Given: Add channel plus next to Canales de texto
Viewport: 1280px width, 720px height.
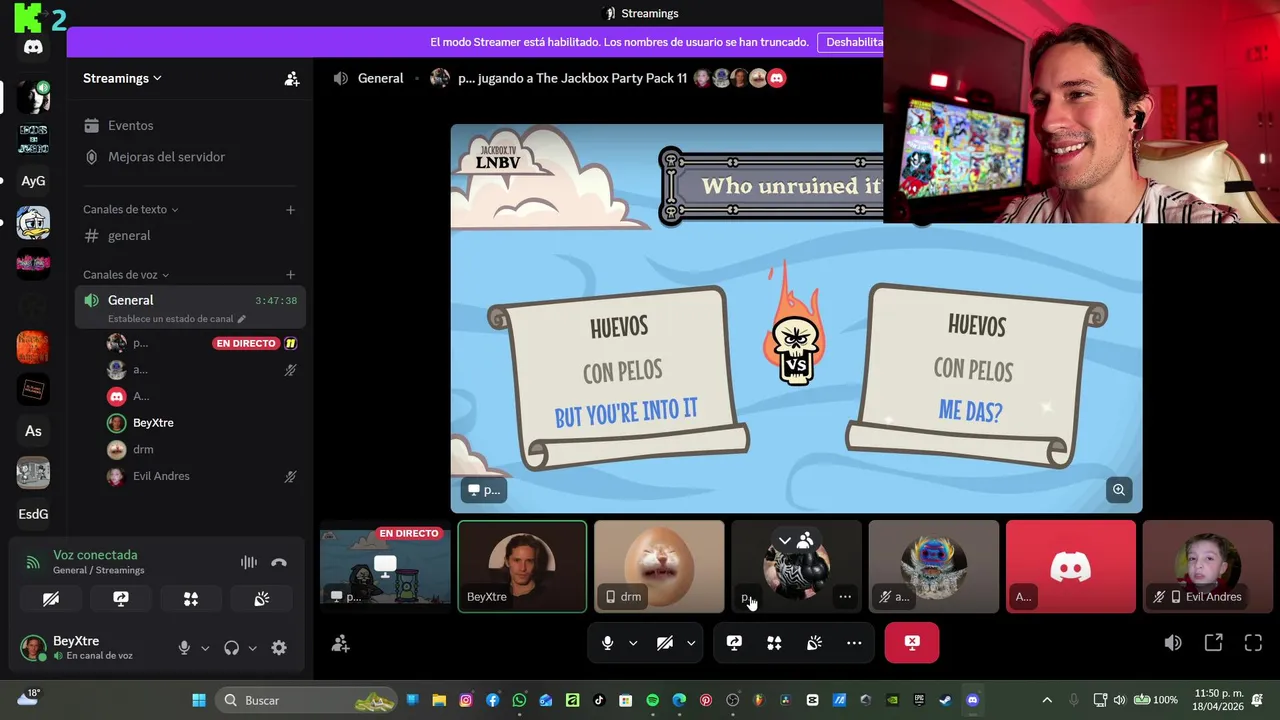Looking at the screenshot, I should pyautogui.click(x=291, y=210).
